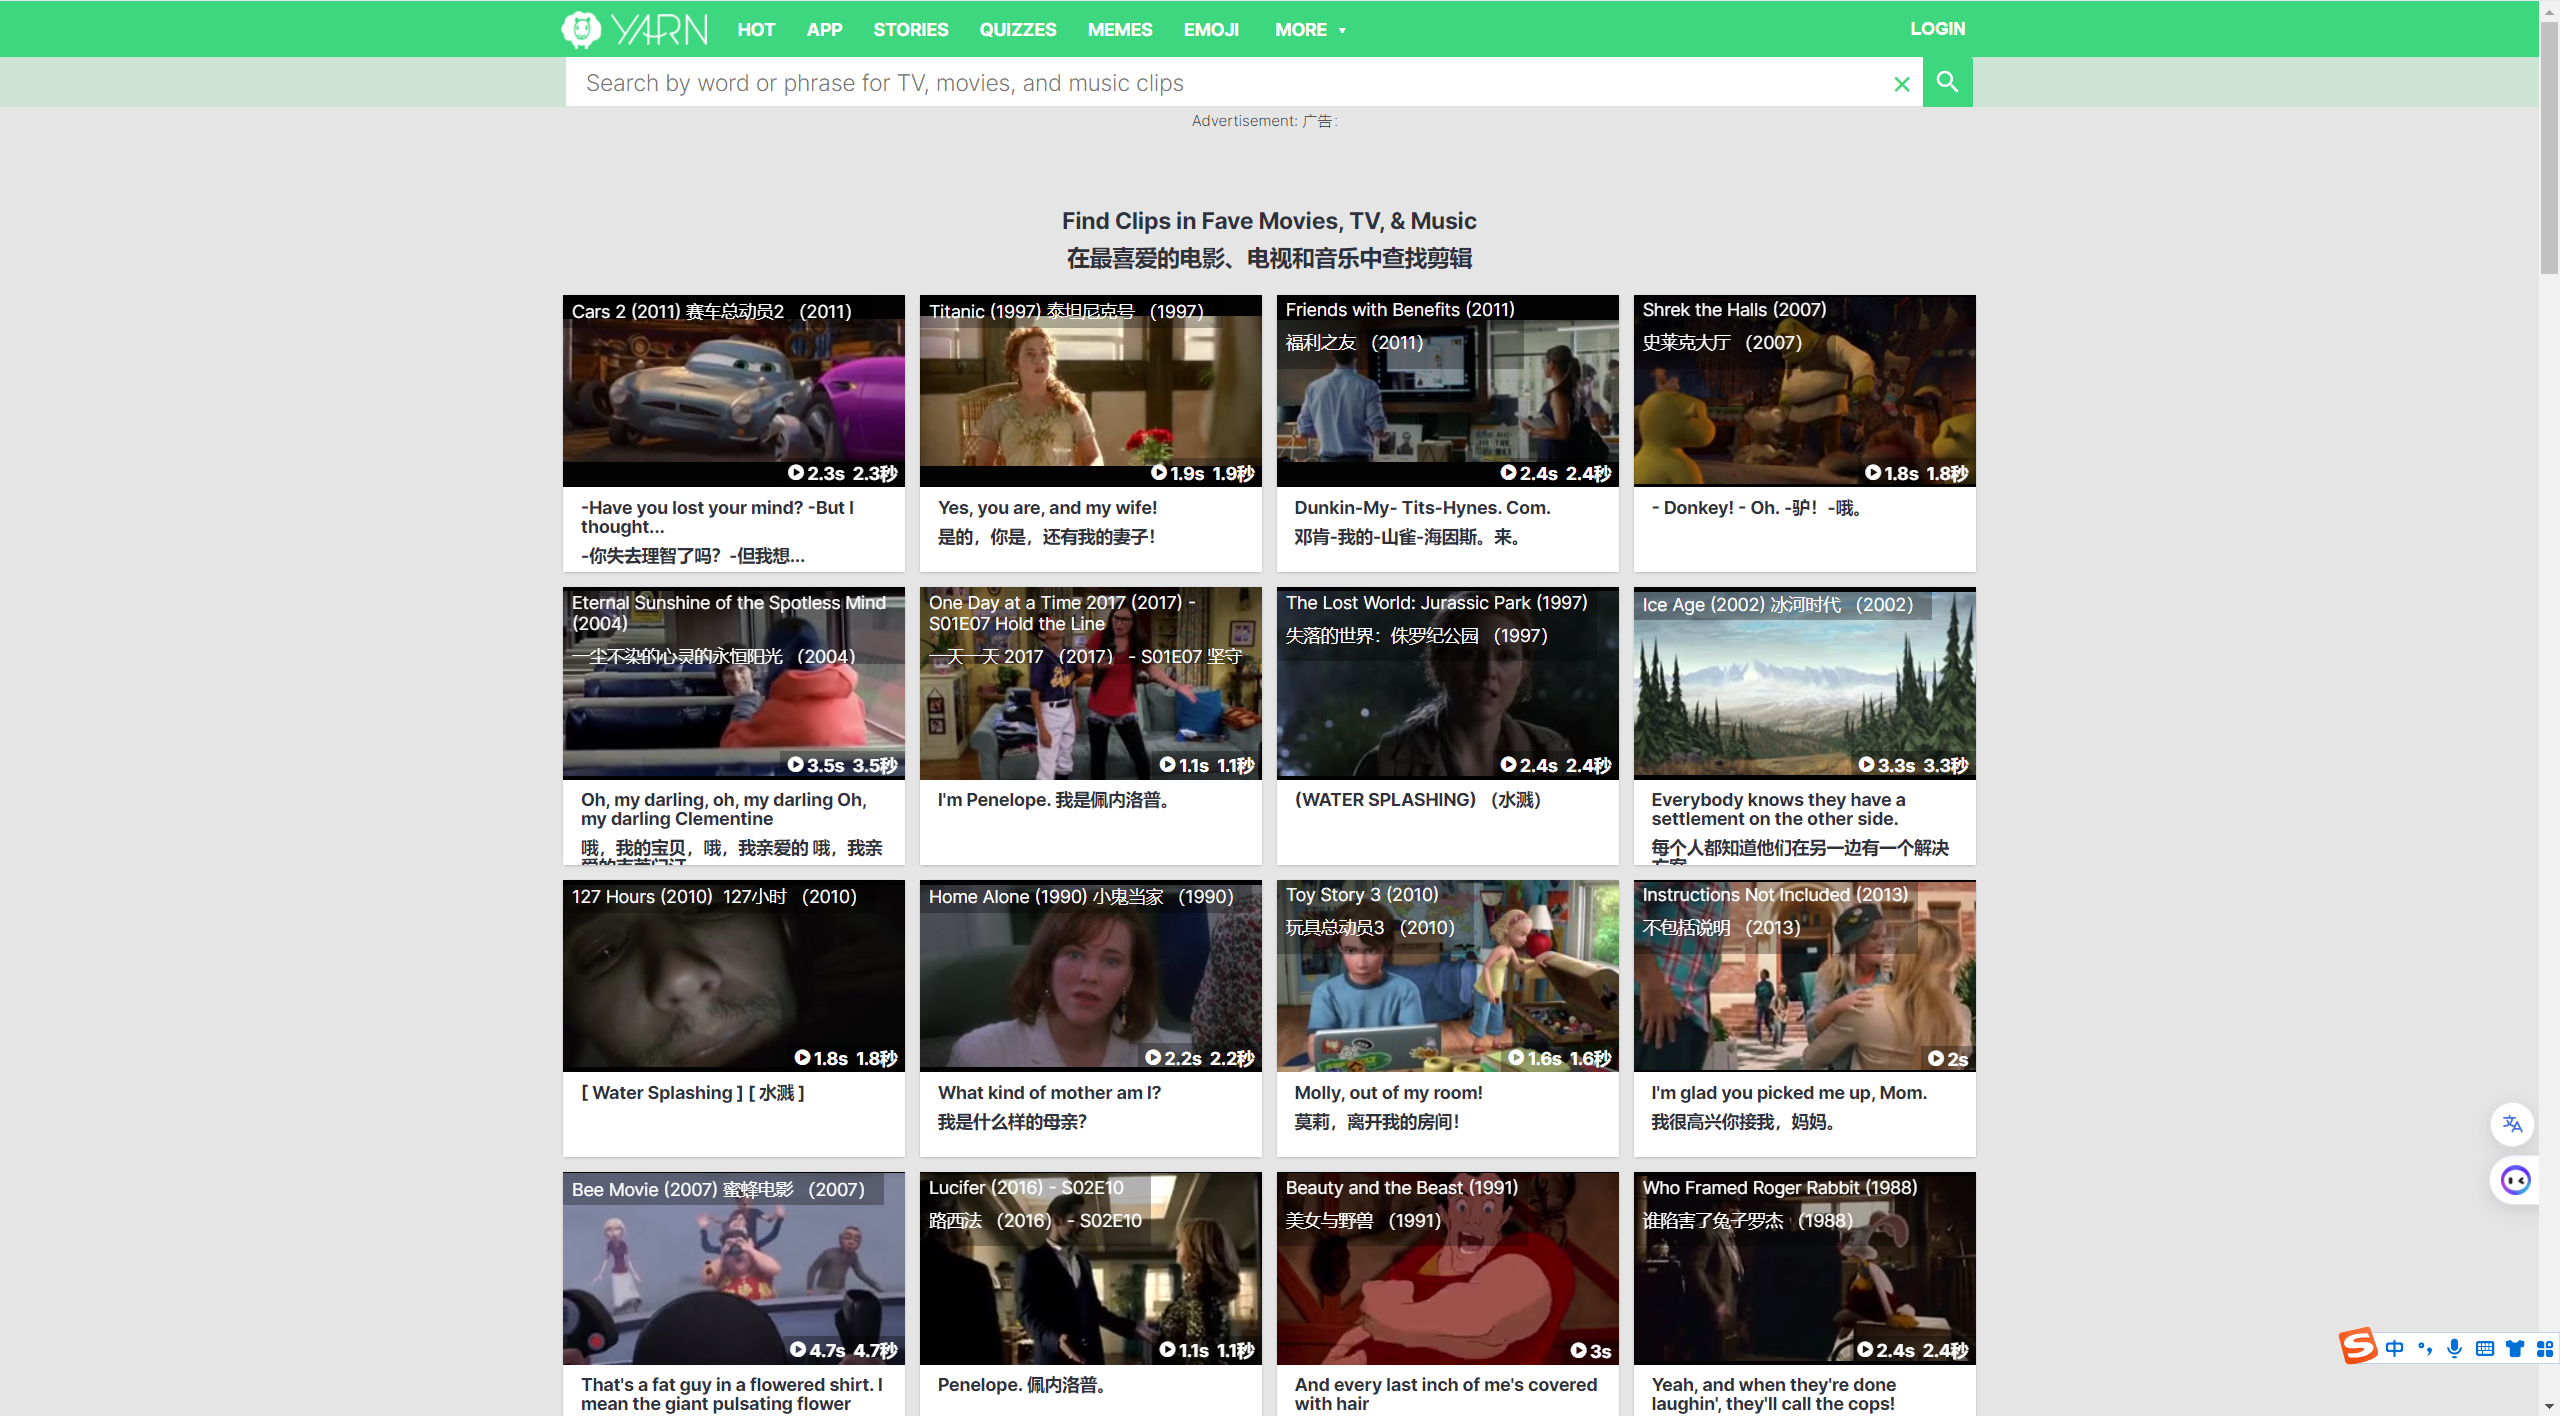Open the MEMES section
The width and height of the screenshot is (2560, 1416).
[1120, 30]
